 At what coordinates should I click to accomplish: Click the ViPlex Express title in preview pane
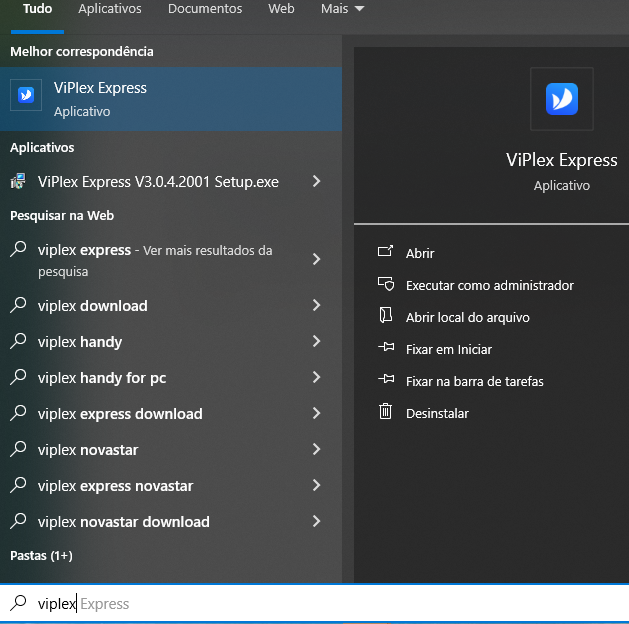click(x=561, y=160)
